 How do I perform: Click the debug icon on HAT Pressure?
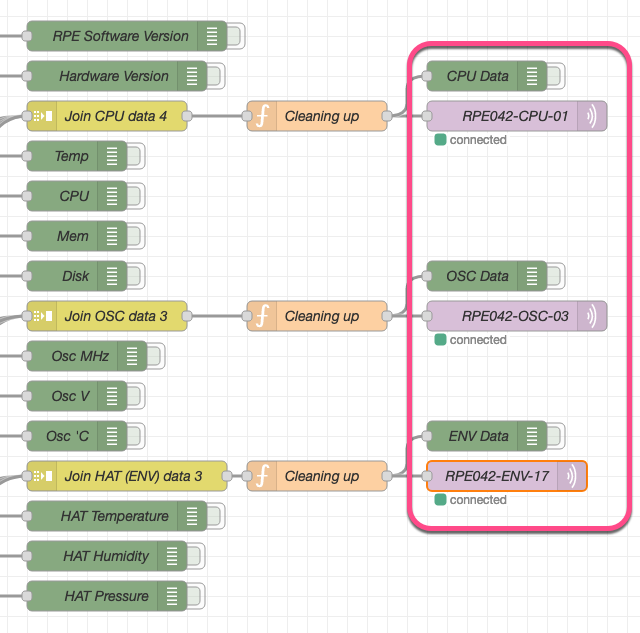pos(172,596)
